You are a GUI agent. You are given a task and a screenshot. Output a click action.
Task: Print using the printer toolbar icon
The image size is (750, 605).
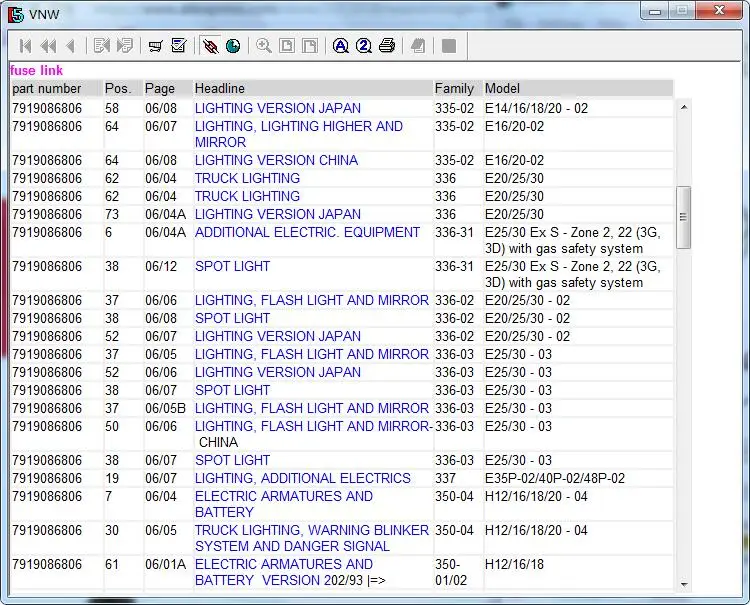click(387, 46)
